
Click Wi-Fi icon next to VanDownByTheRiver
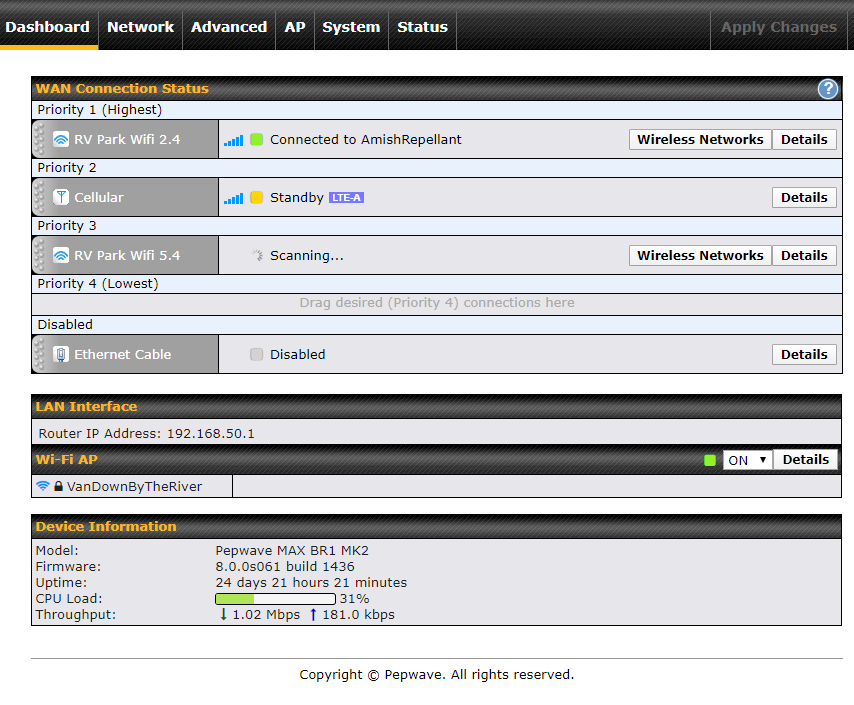pos(42,485)
